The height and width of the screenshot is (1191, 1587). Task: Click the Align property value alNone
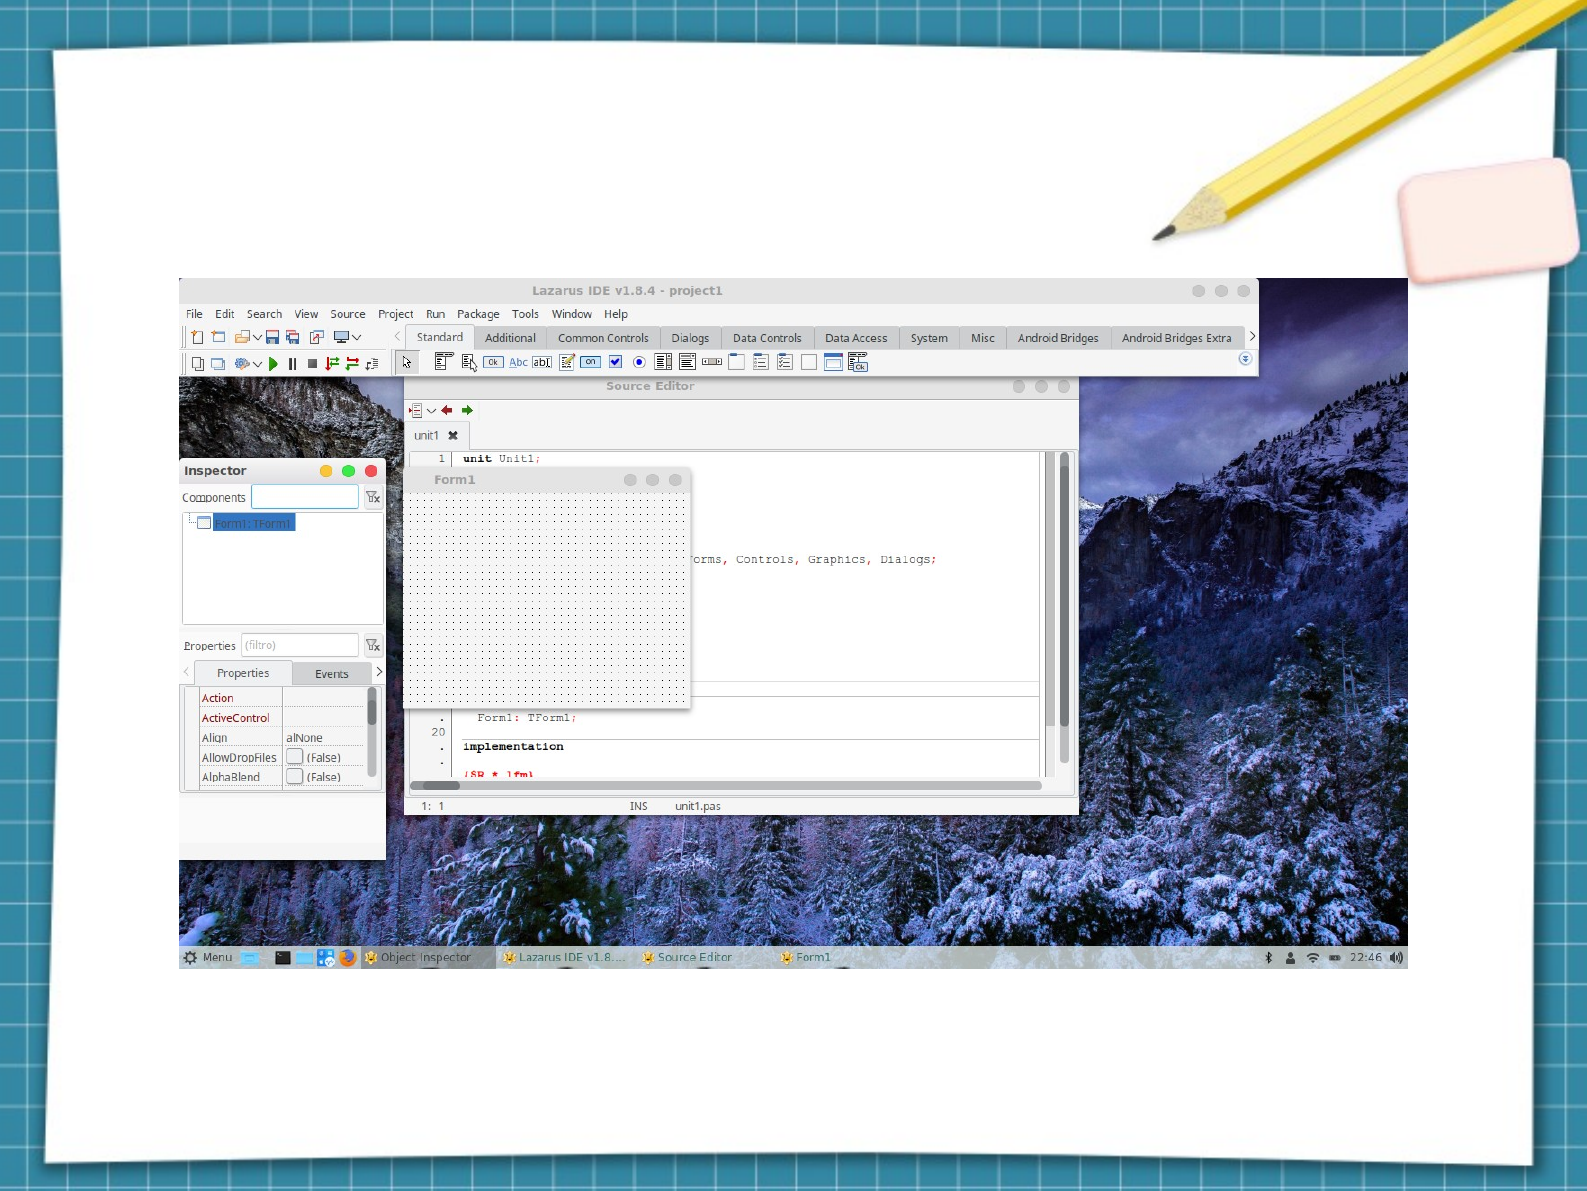pos(304,738)
